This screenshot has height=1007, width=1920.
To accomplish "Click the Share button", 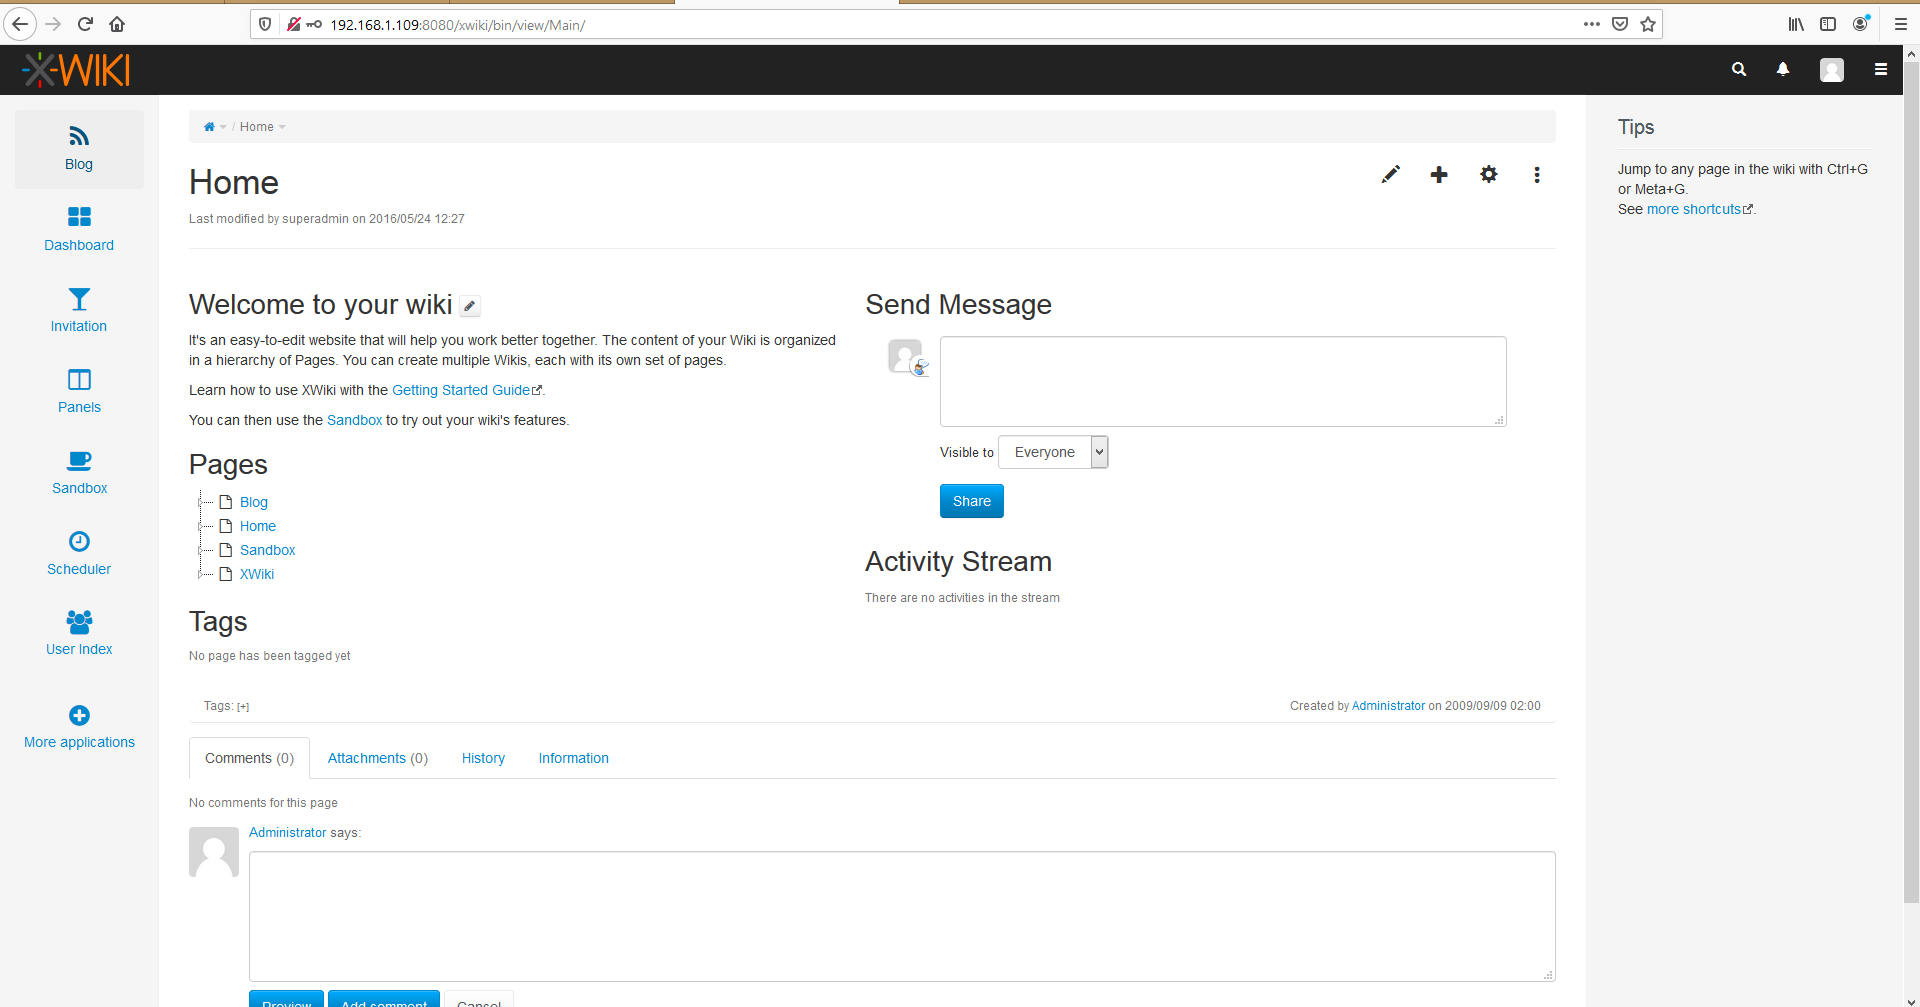I will click(x=971, y=501).
